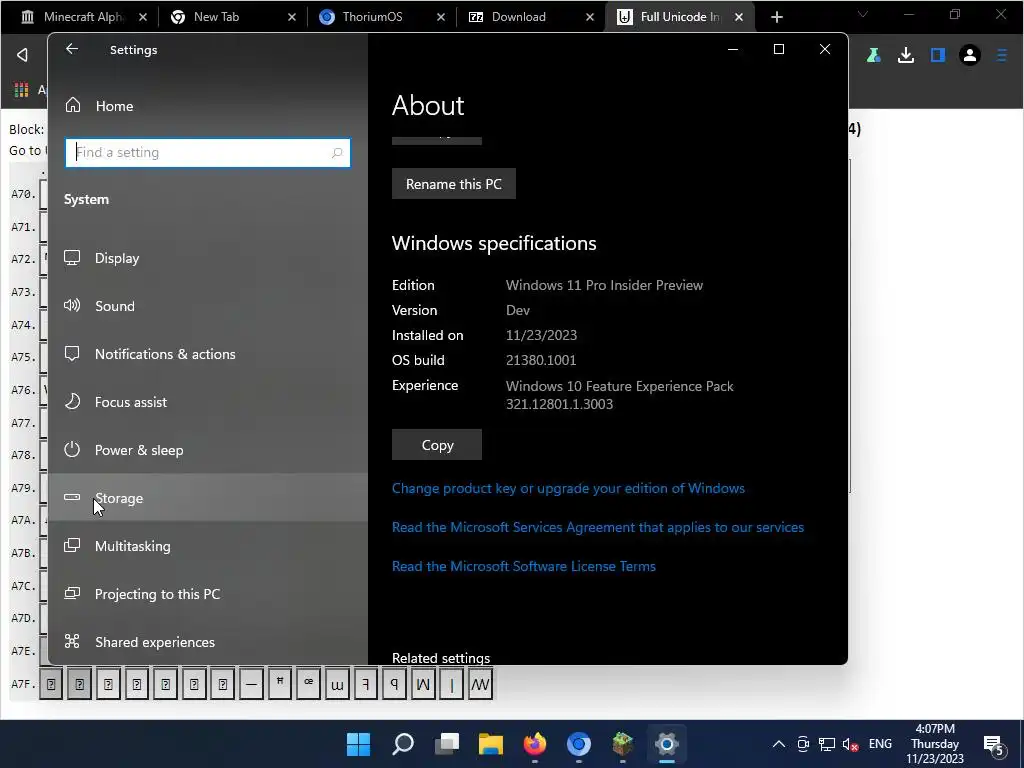The image size is (1024, 768).
Task: Open Change product key or upgrade edition link
Action: [x=568, y=488]
